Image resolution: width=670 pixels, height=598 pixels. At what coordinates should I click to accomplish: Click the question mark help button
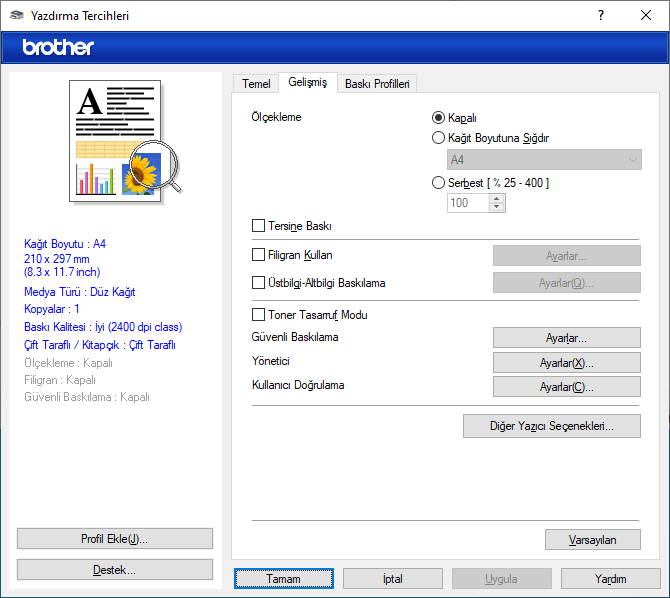pos(600,15)
